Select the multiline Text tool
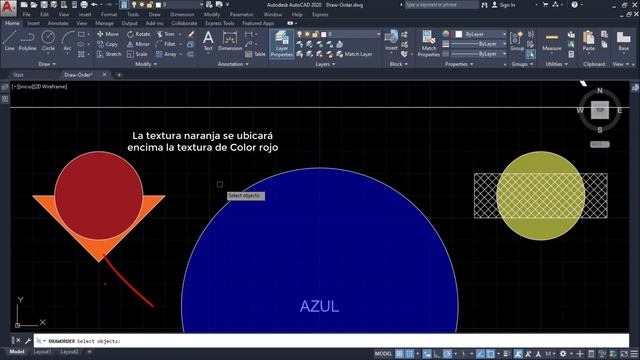Image resolution: width=640 pixels, height=360 pixels. [x=208, y=41]
